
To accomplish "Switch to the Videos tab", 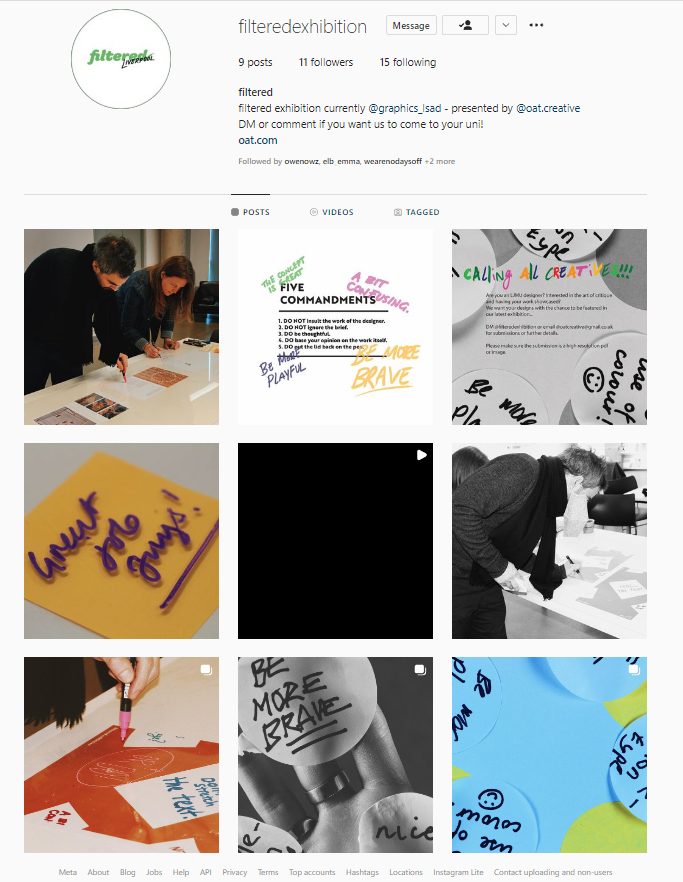I will (x=332, y=212).
